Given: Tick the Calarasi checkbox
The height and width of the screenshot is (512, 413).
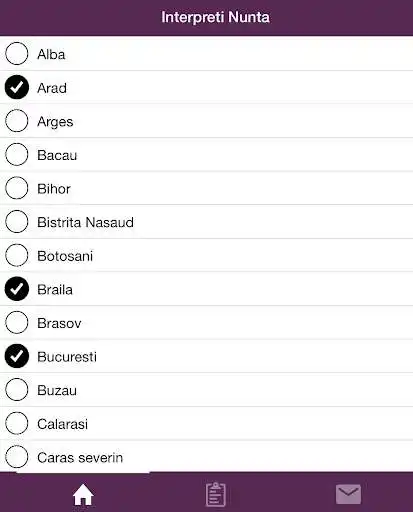Looking at the screenshot, I should [17, 423].
